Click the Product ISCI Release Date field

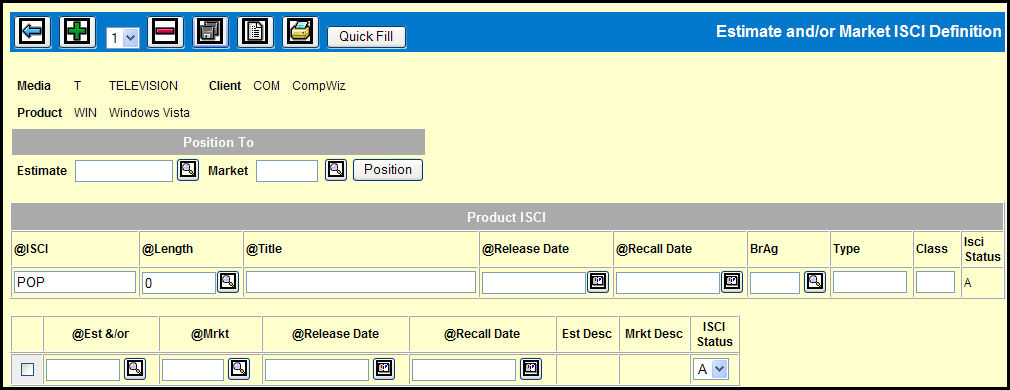[x=534, y=282]
